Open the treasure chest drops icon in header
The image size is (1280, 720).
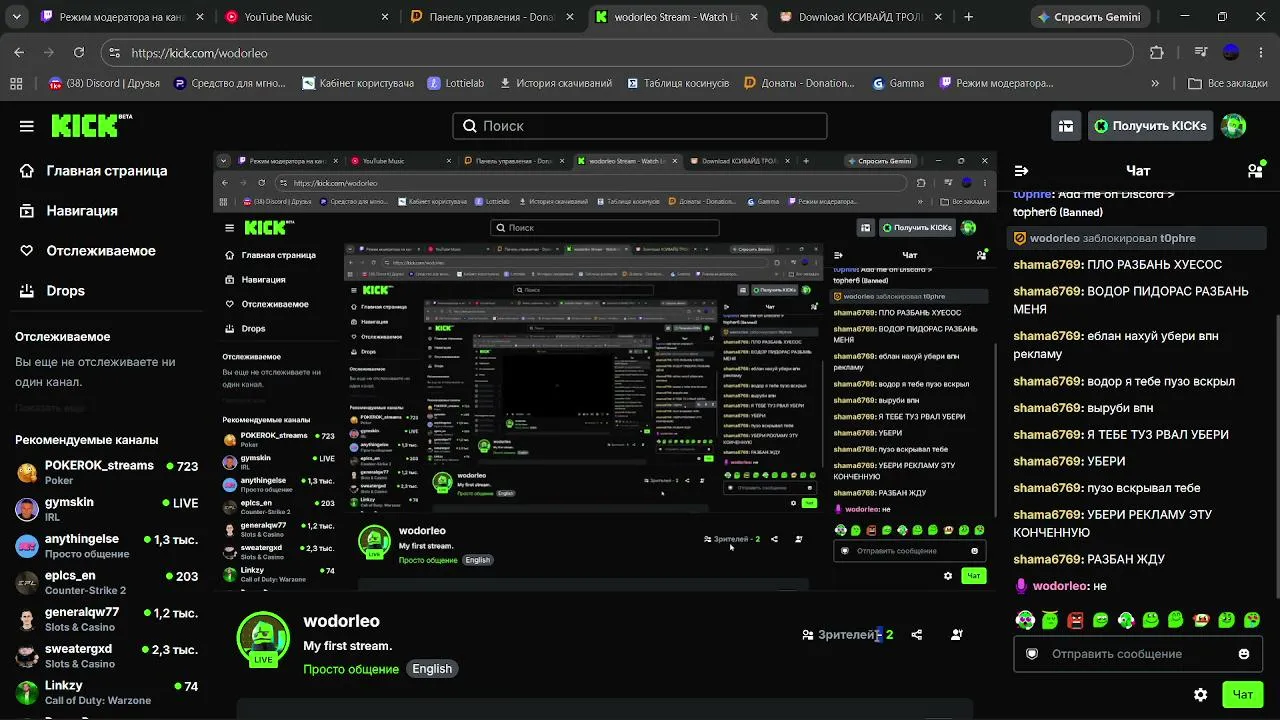pyautogui.click(x=1066, y=126)
